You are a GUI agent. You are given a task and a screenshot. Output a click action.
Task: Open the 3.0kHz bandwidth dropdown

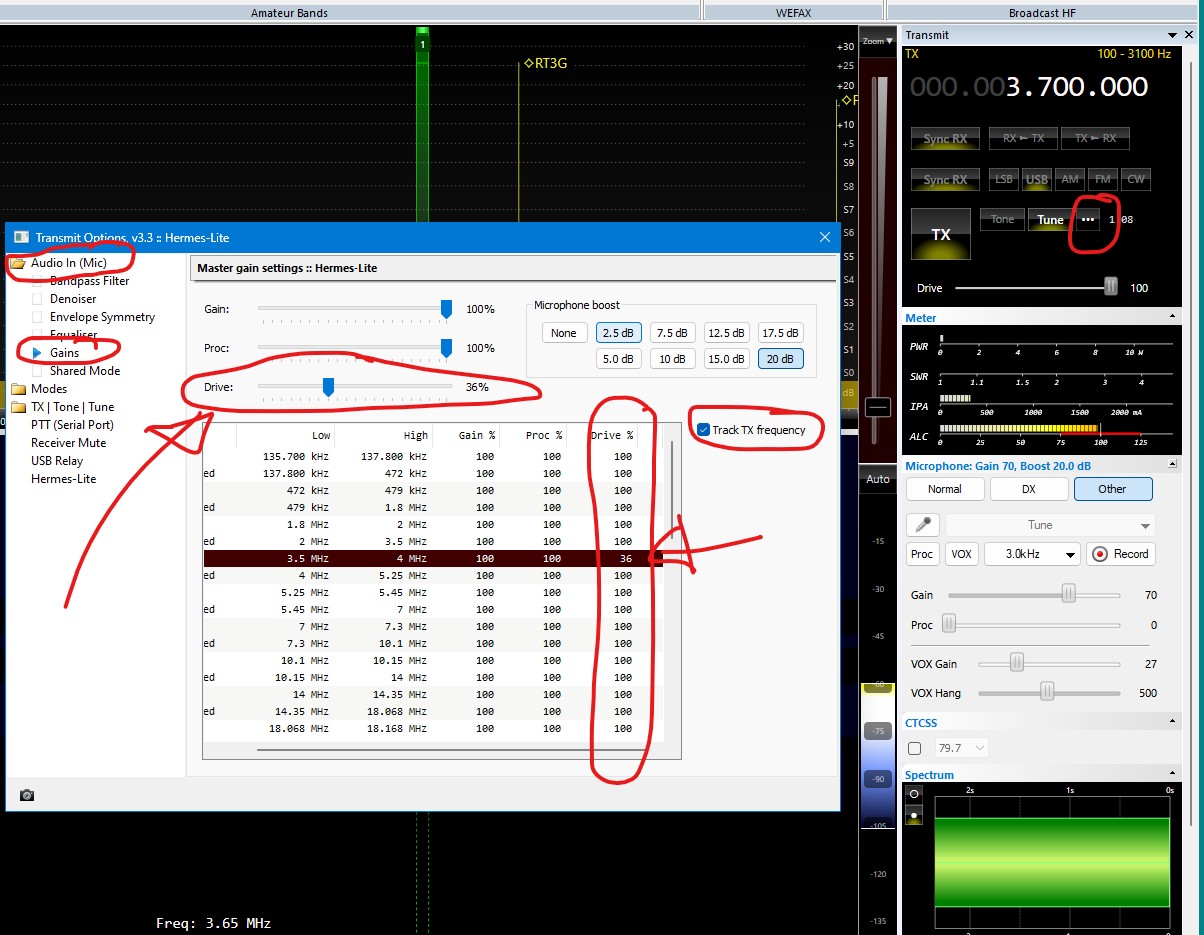[x=1032, y=554]
